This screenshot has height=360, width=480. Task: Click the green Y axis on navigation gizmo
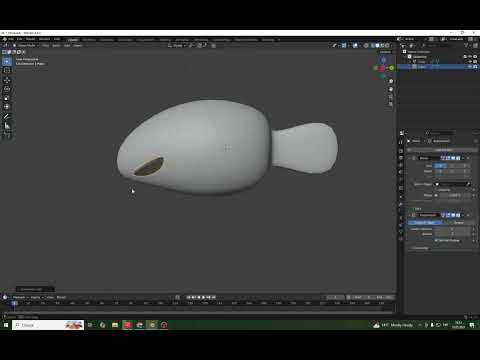point(391,68)
